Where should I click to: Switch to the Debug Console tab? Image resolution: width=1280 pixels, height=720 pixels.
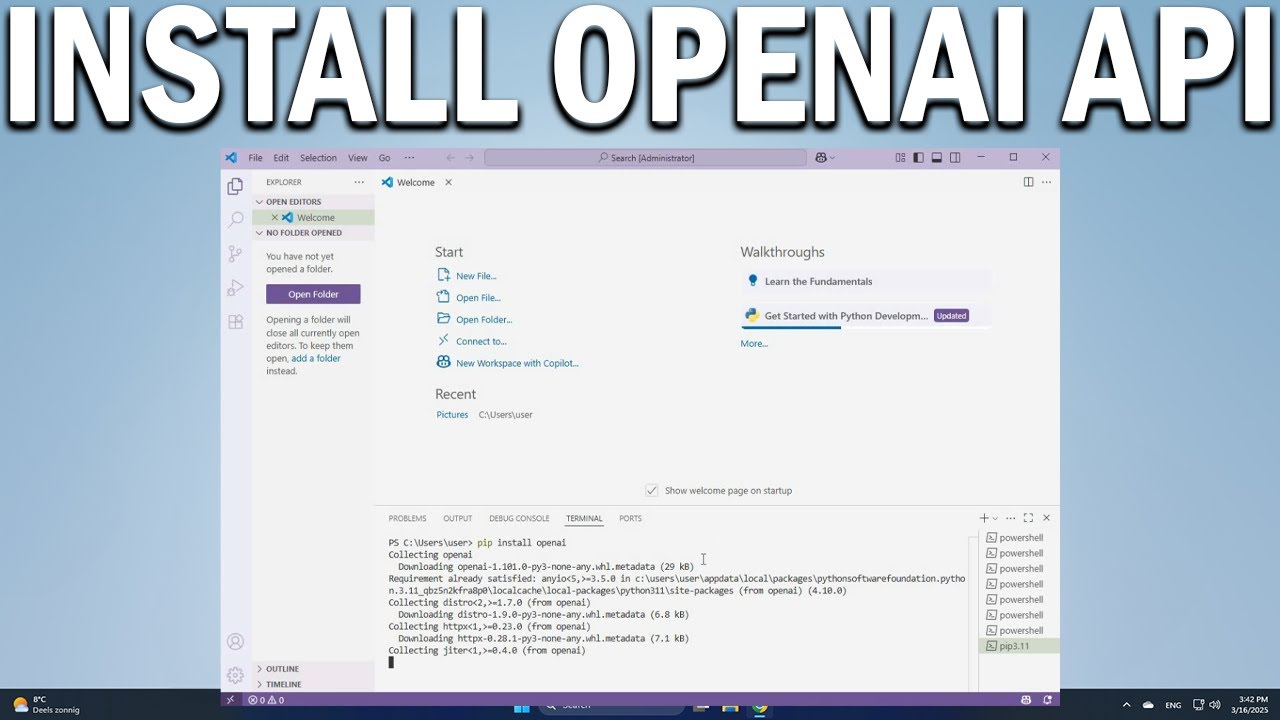point(519,518)
